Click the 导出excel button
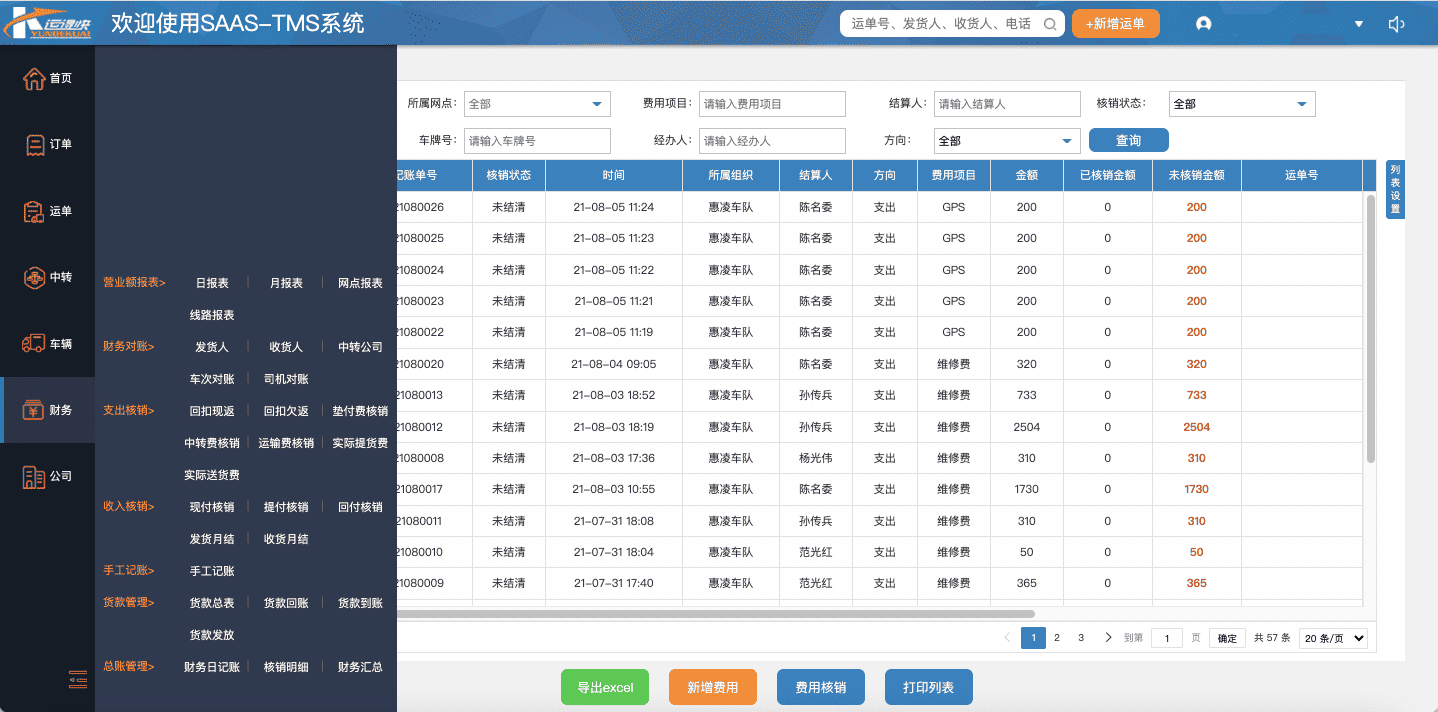 coord(605,687)
